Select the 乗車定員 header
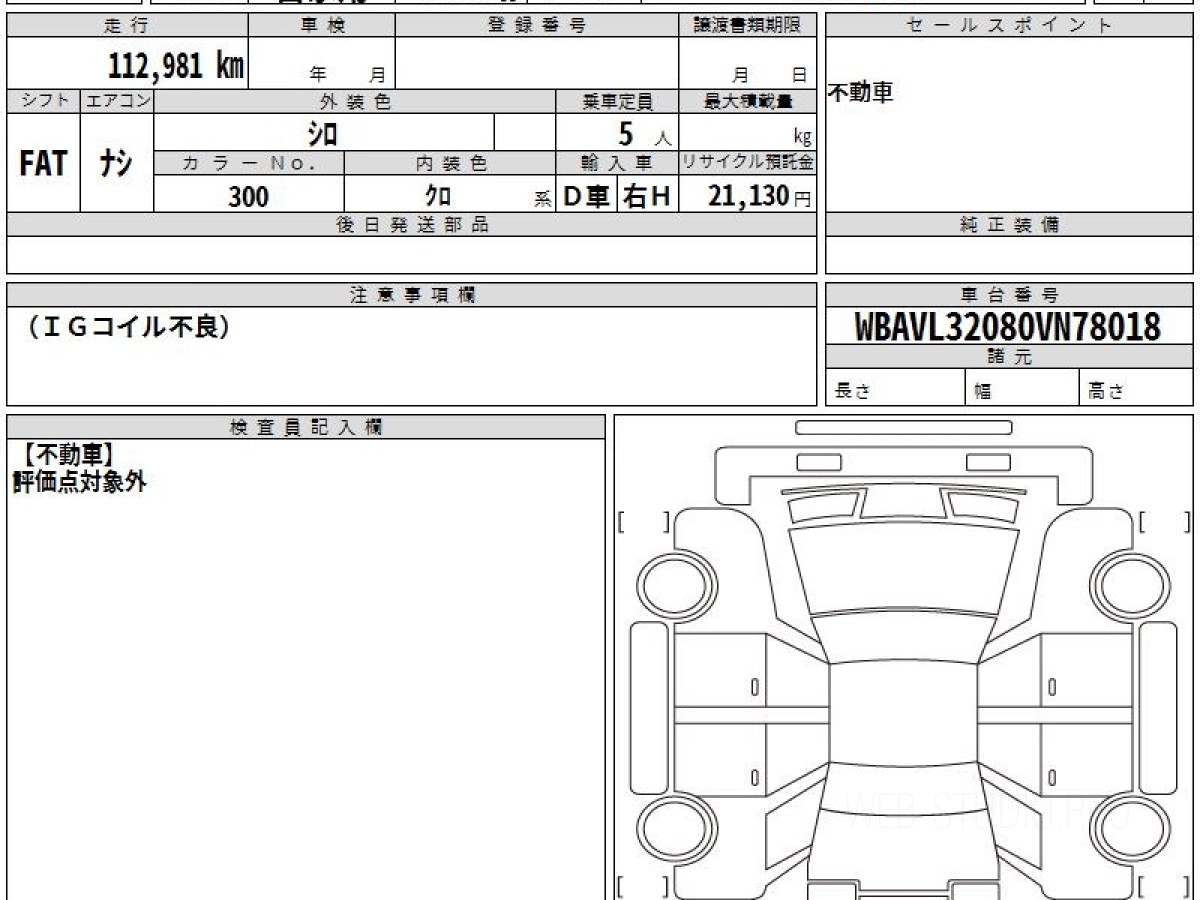Viewport: 1200px width, 900px height. click(617, 101)
